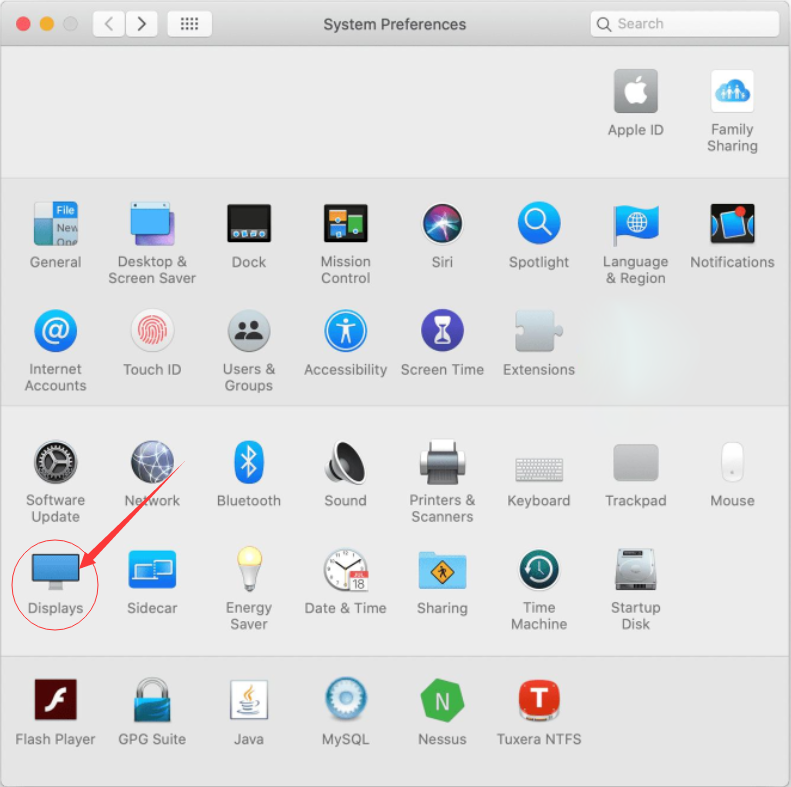Open Siri preferences

[x=442, y=223]
